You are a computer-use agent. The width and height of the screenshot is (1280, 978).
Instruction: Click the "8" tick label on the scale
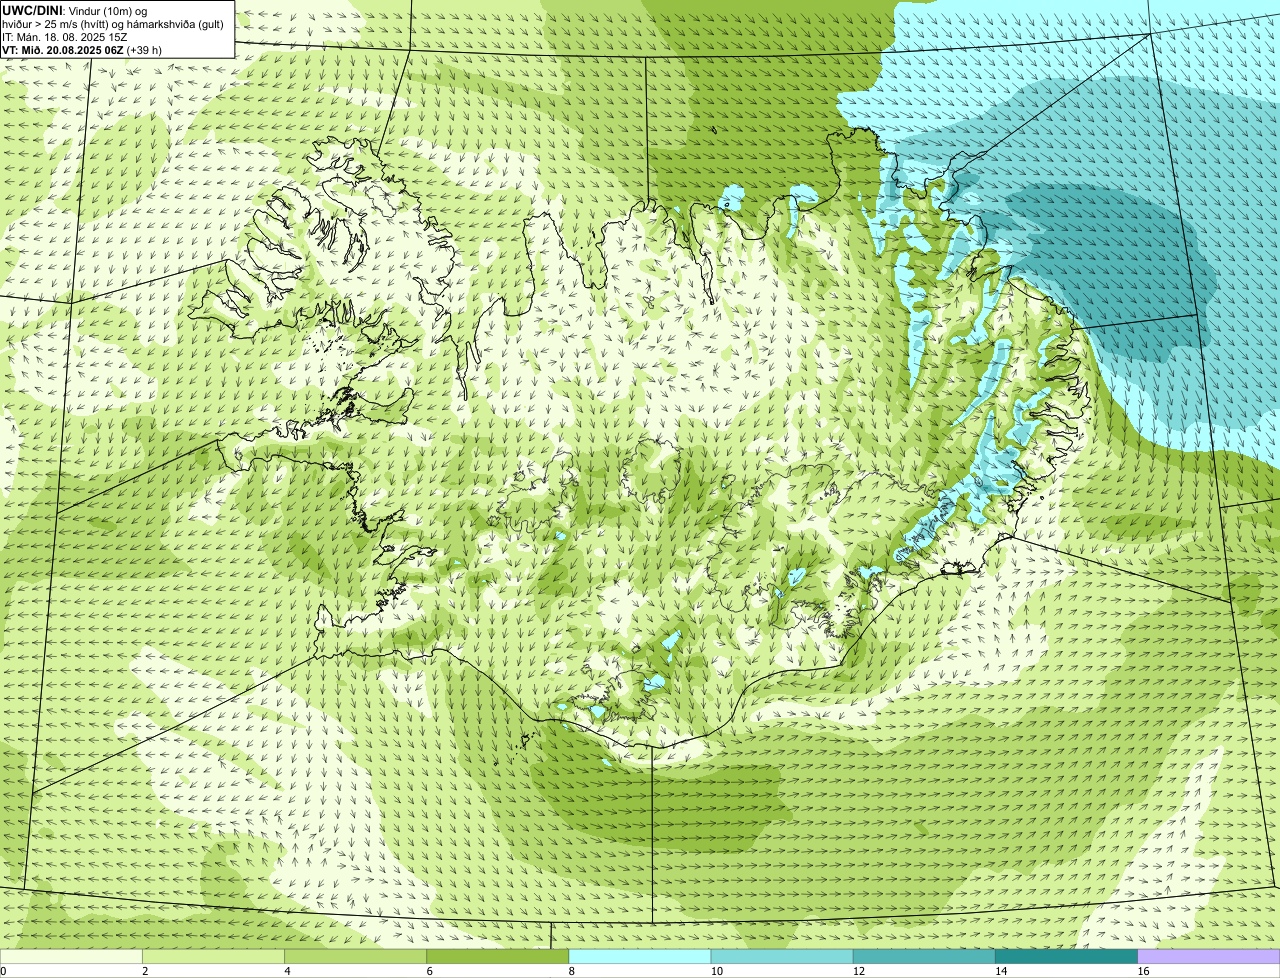(572, 971)
